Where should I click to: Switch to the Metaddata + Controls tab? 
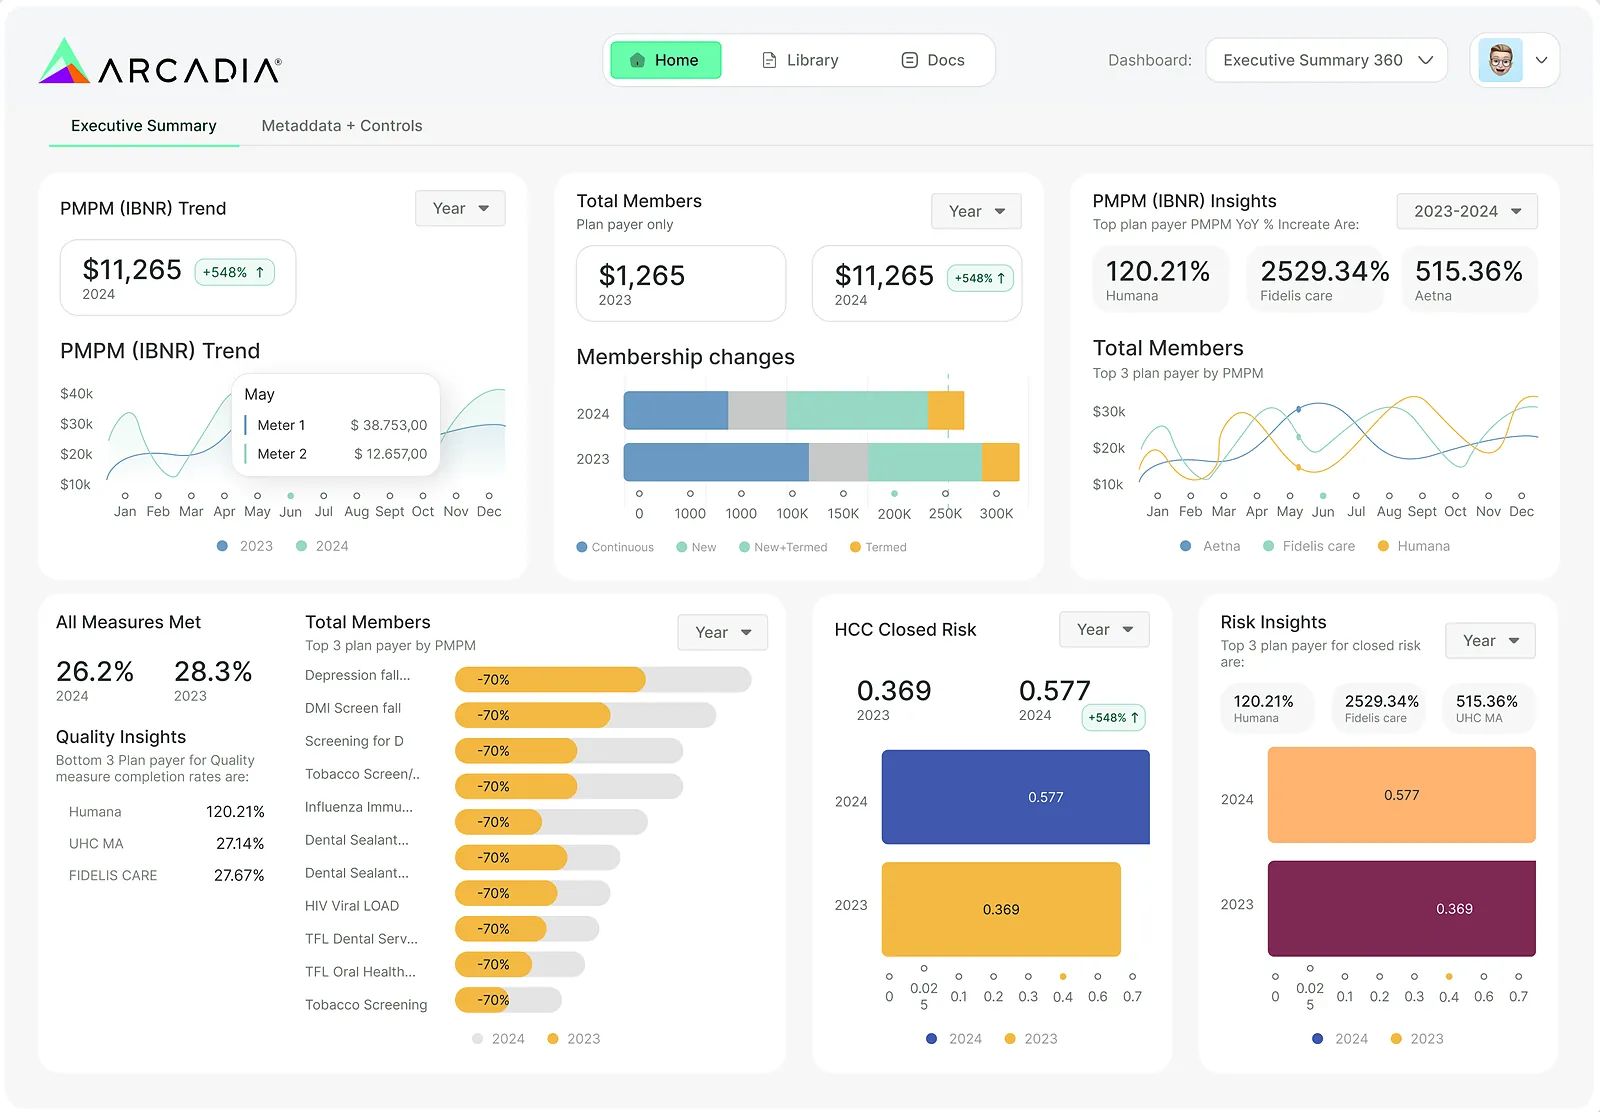click(342, 126)
